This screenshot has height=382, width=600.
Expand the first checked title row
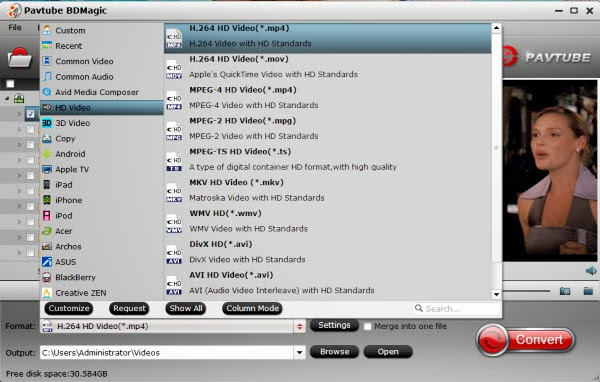[x=19, y=114]
